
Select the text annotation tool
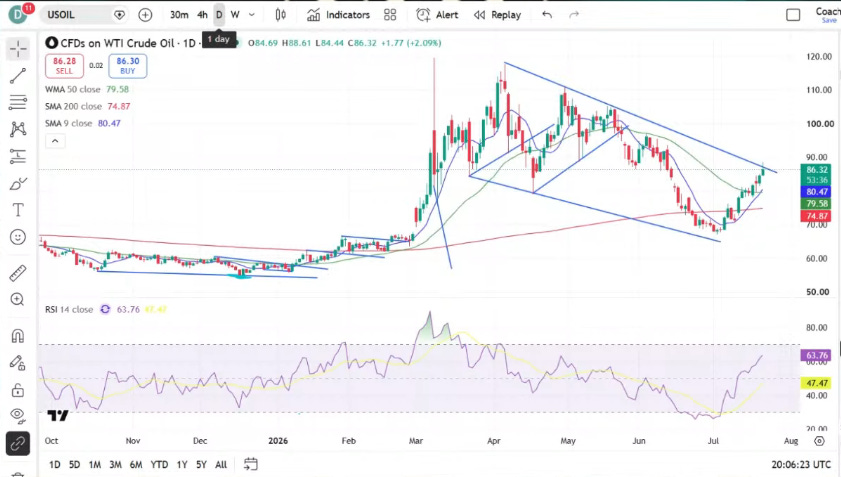tap(18, 210)
